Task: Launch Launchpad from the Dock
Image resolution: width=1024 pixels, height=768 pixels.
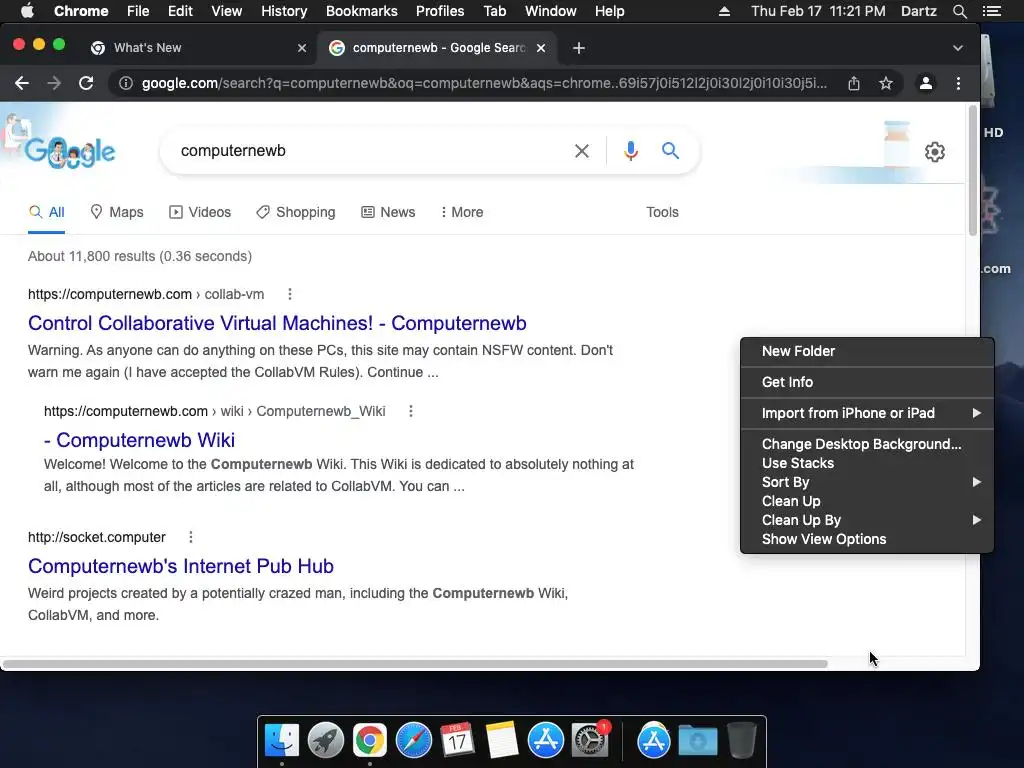Action: 325,741
